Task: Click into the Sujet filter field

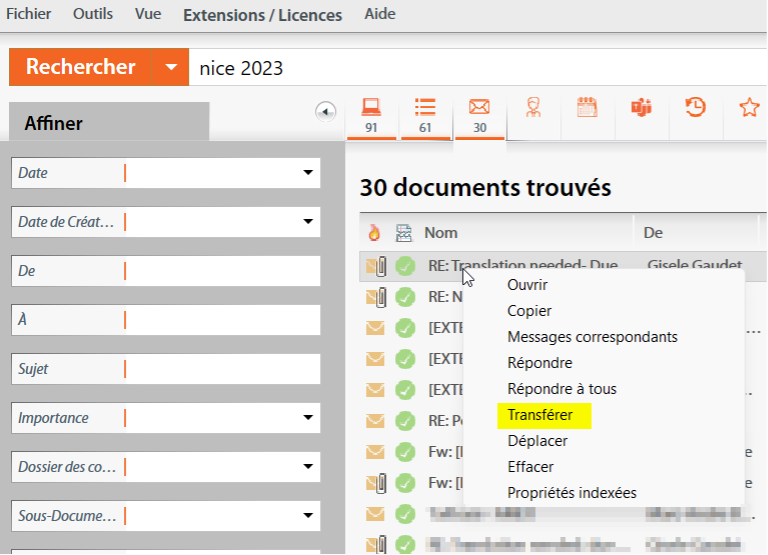Action: [x=220, y=369]
